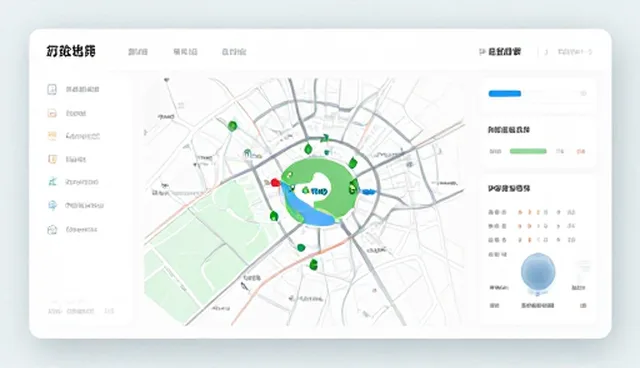
Task: Click the blue globe icon in sidebar
Action: 52,205
